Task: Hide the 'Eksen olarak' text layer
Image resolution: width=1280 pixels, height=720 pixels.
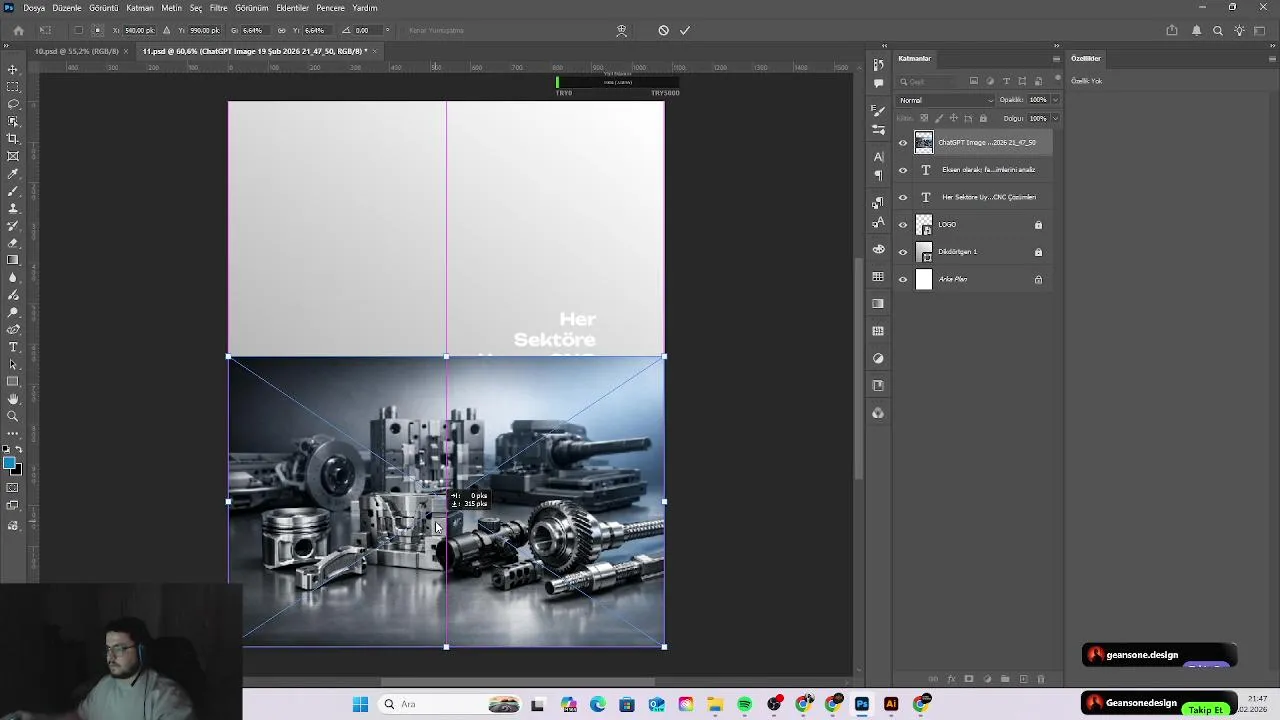Action: [x=903, y=170]
